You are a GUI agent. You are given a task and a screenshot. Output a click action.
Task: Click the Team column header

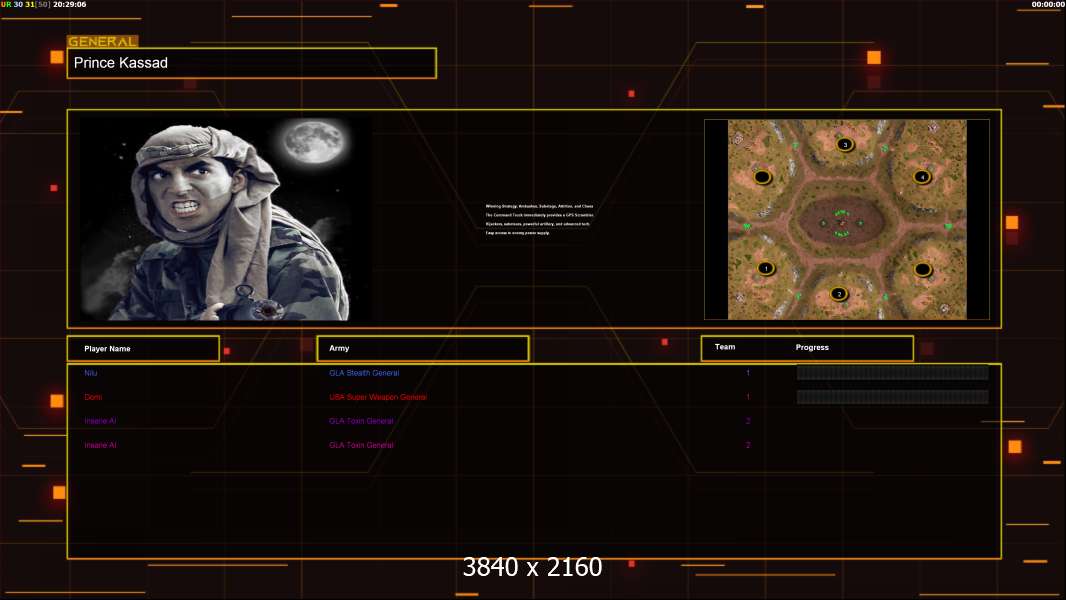725,347
